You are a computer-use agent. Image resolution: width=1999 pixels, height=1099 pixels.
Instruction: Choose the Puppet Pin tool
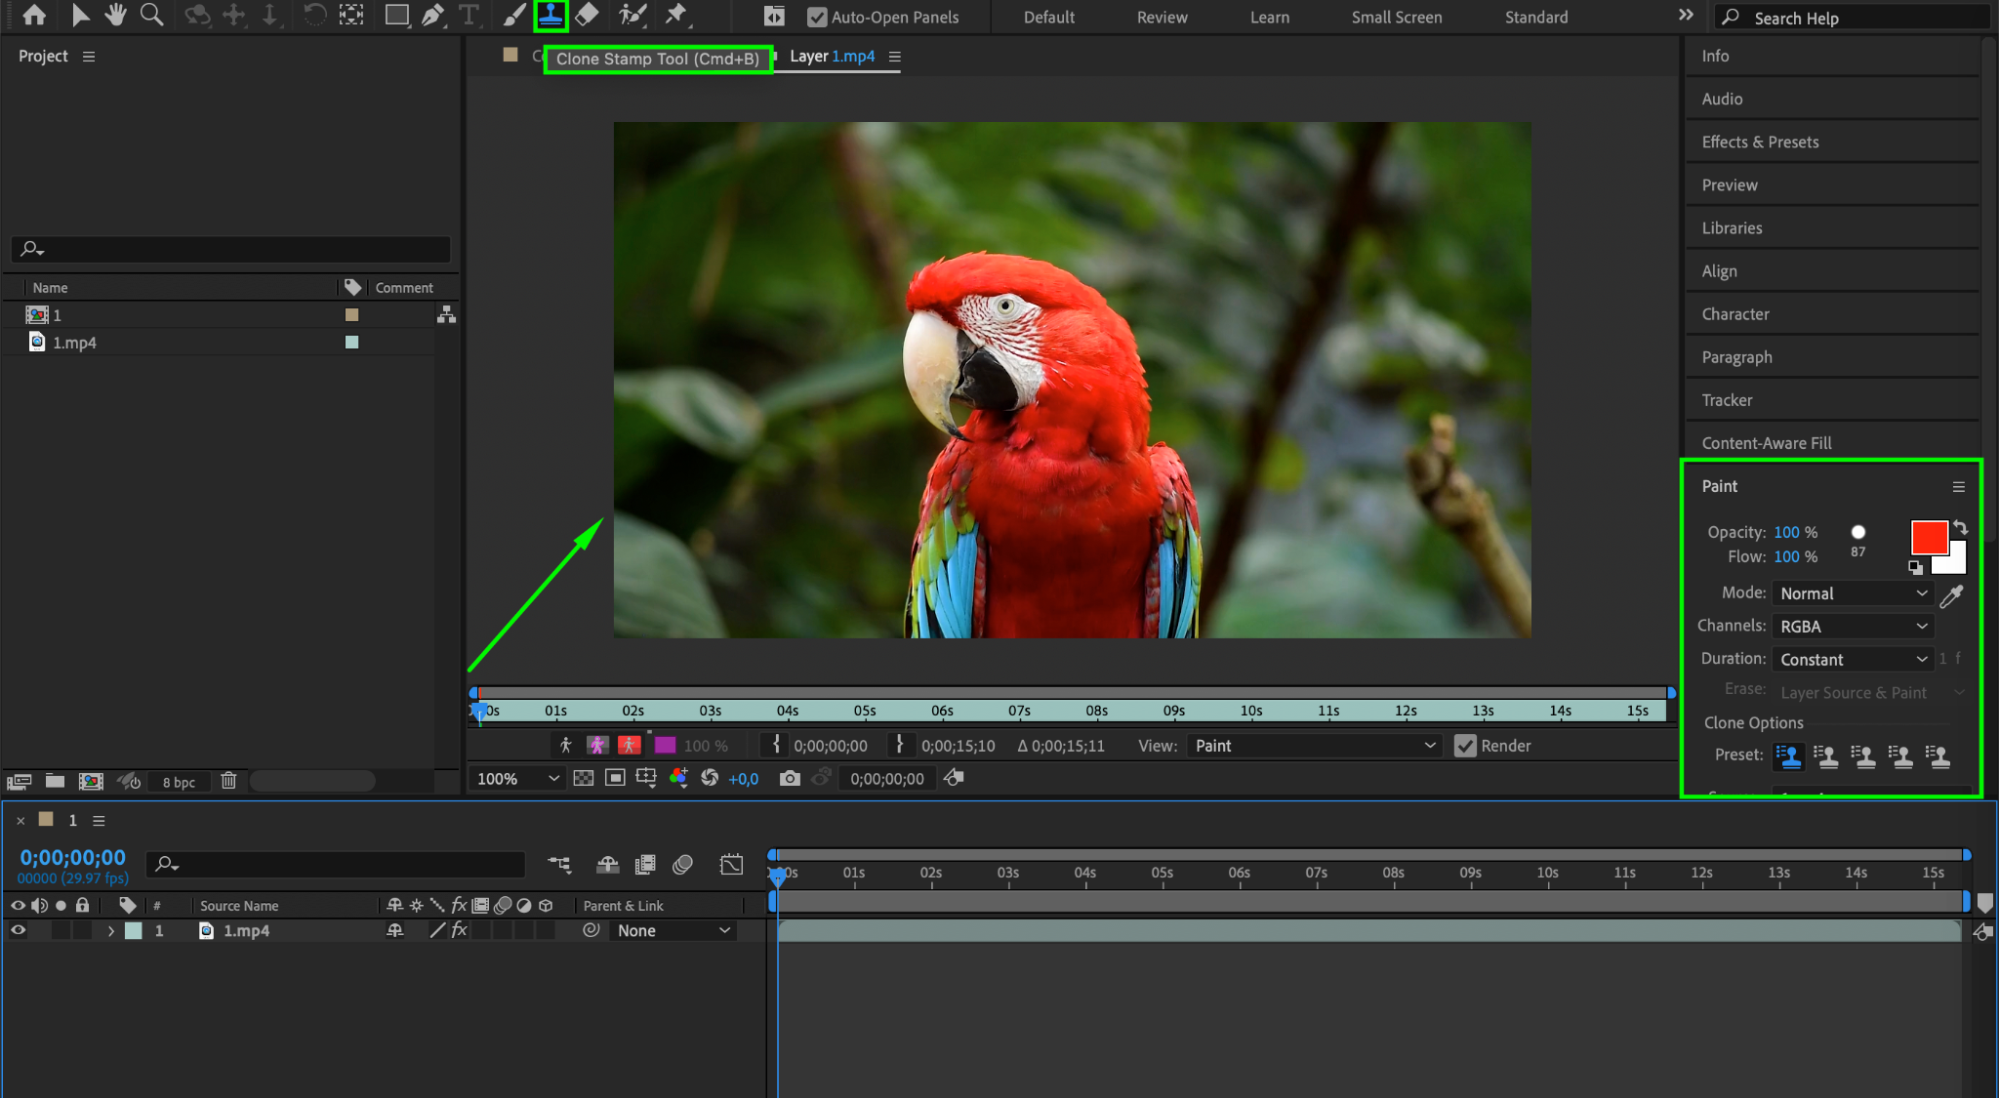pos(677,15)
